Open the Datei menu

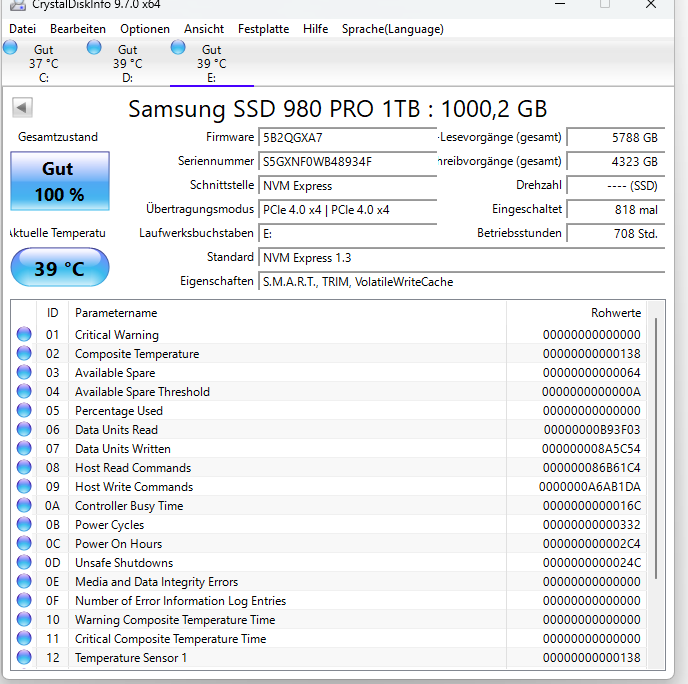(22, 29)
